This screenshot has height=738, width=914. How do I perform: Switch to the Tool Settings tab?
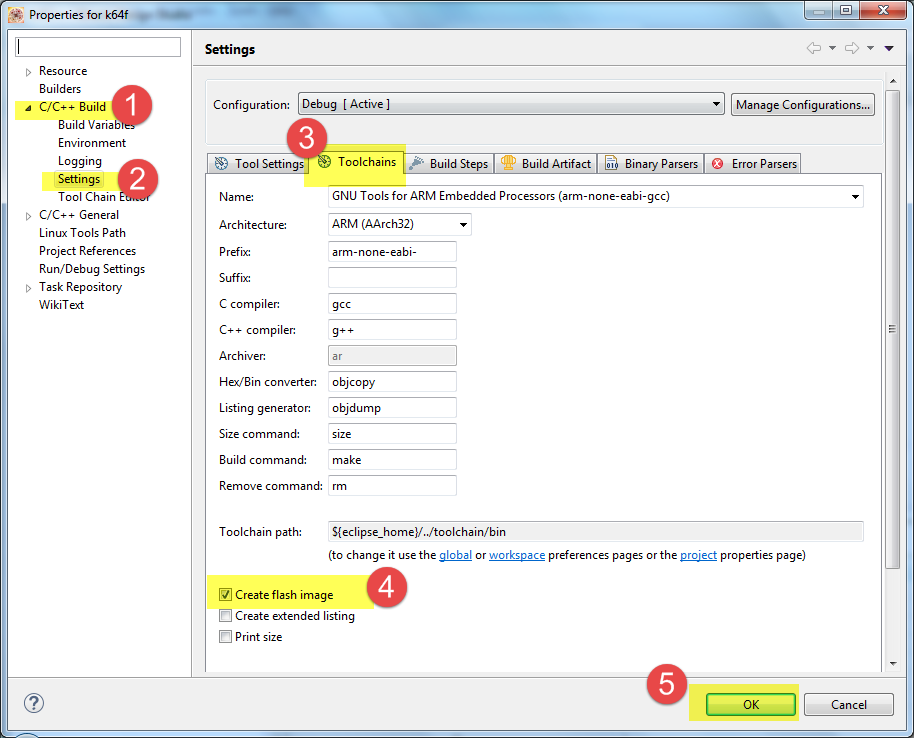258,164
